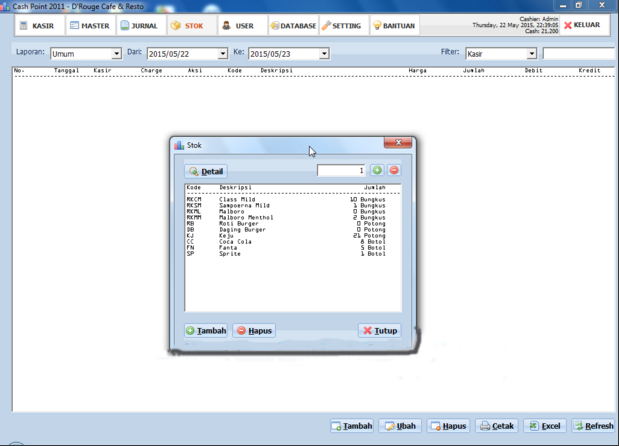Export with the Excel button
Viewport: 619px width, 446px height.
(545, 426)
